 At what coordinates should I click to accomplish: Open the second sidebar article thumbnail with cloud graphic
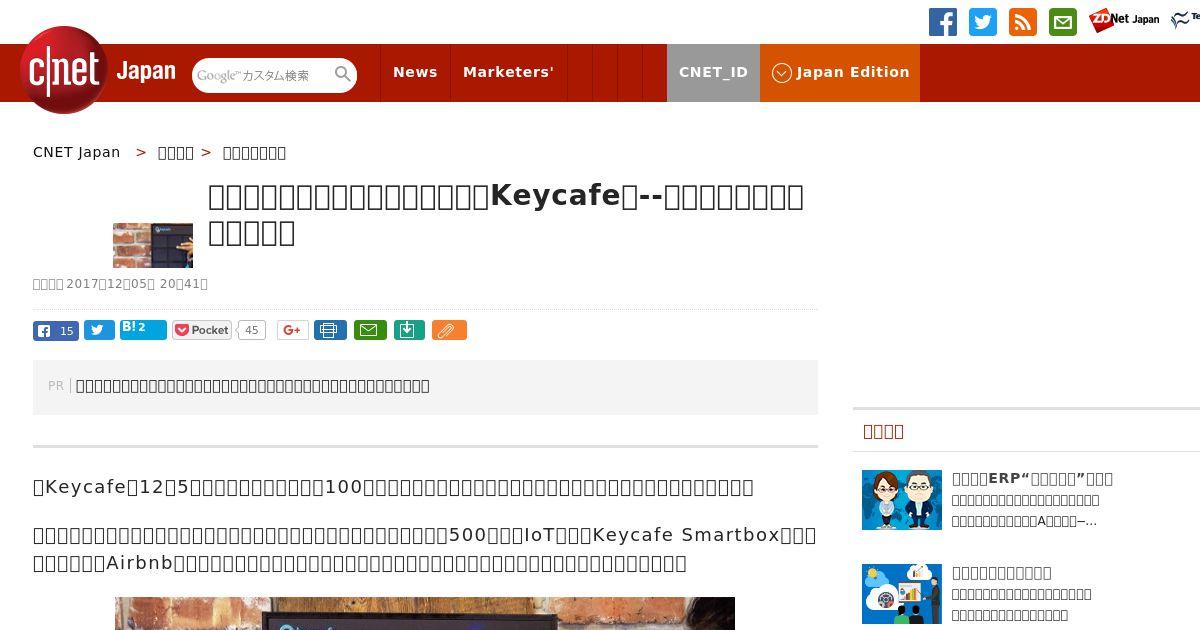point(902,594)
